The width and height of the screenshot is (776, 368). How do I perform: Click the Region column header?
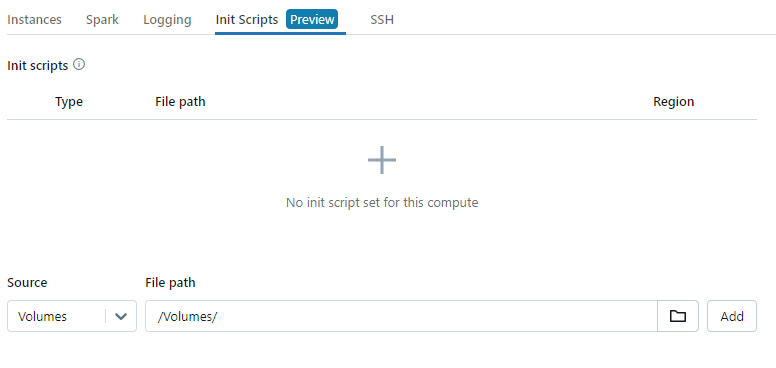[674, 102]
